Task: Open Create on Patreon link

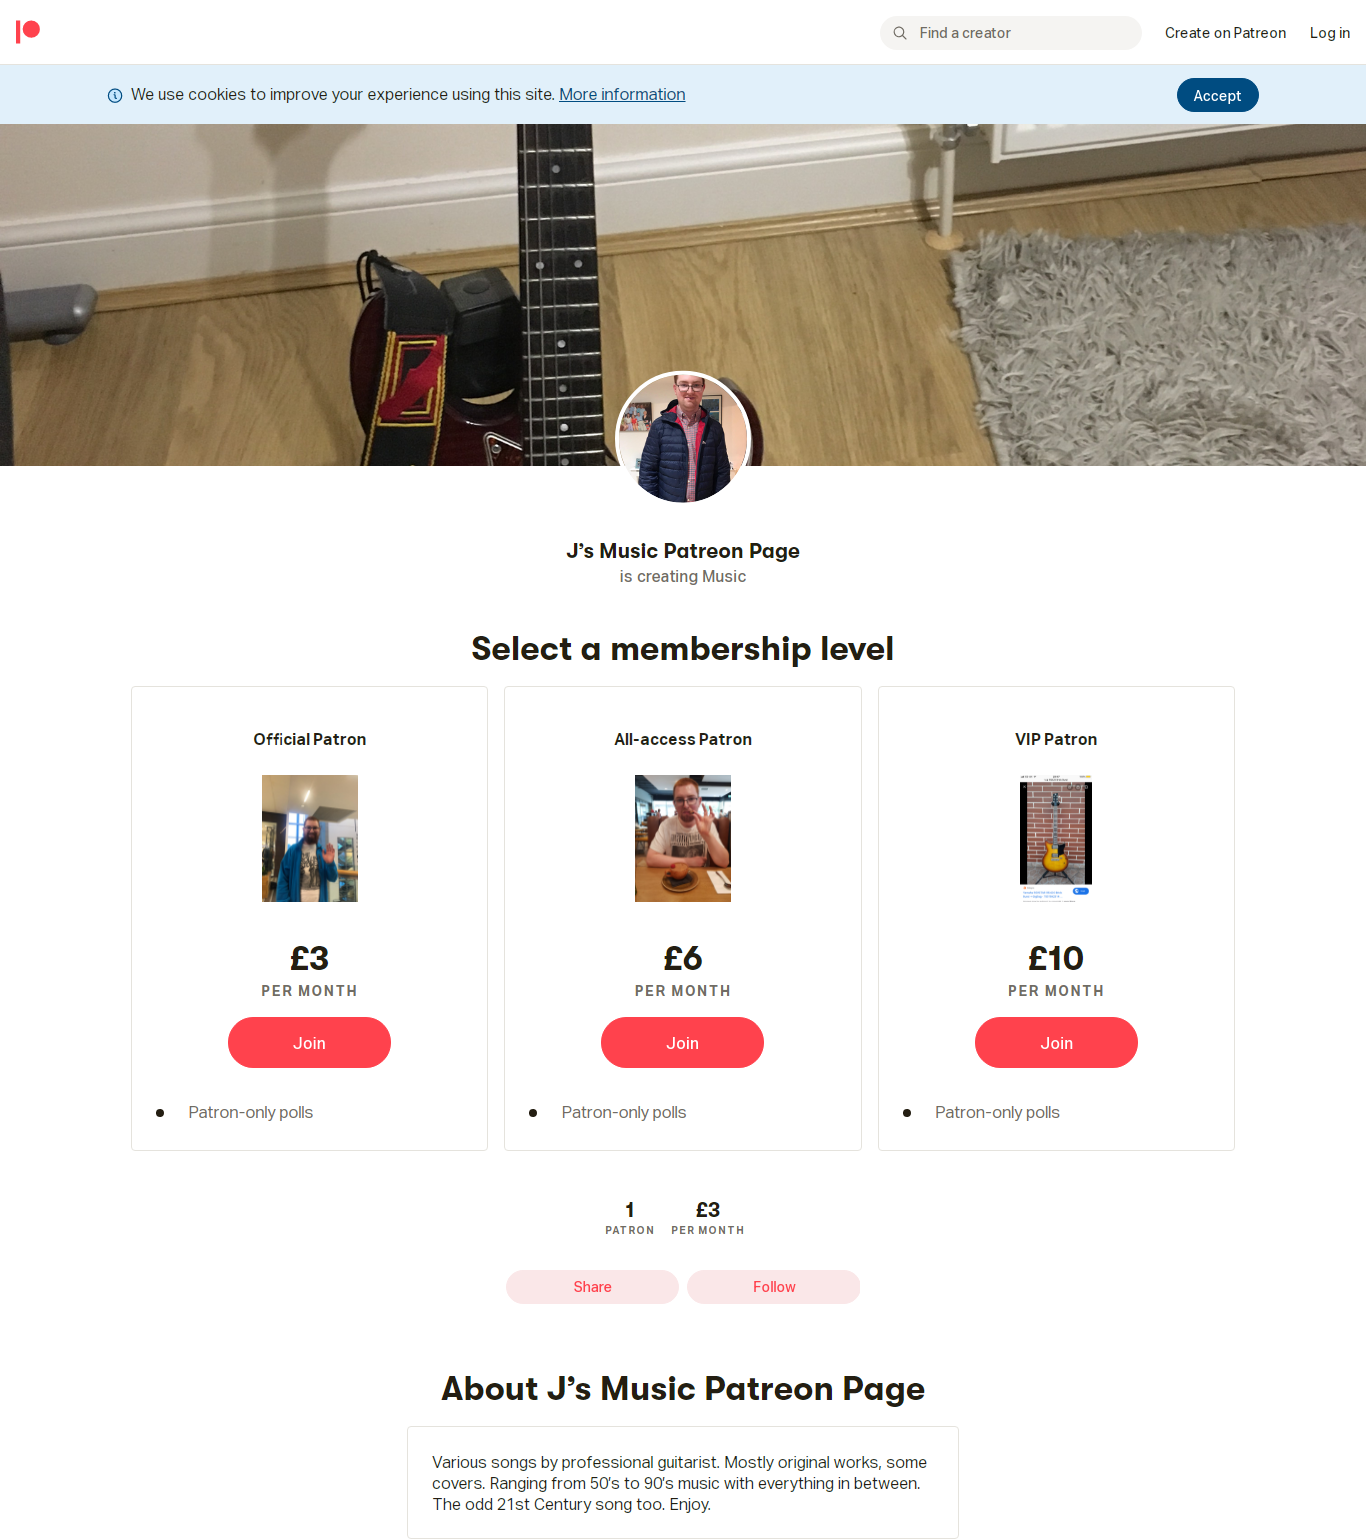Action: [1225, 33]
